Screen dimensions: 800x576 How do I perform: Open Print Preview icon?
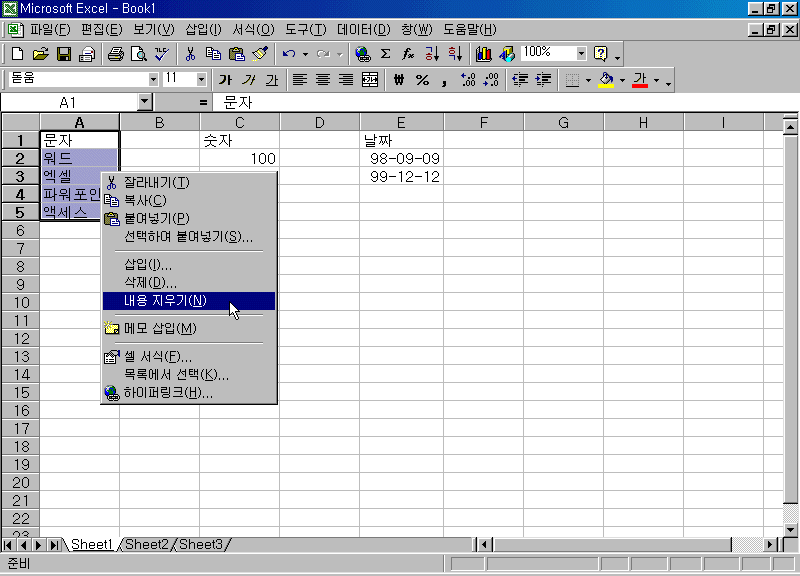[138, 54]
